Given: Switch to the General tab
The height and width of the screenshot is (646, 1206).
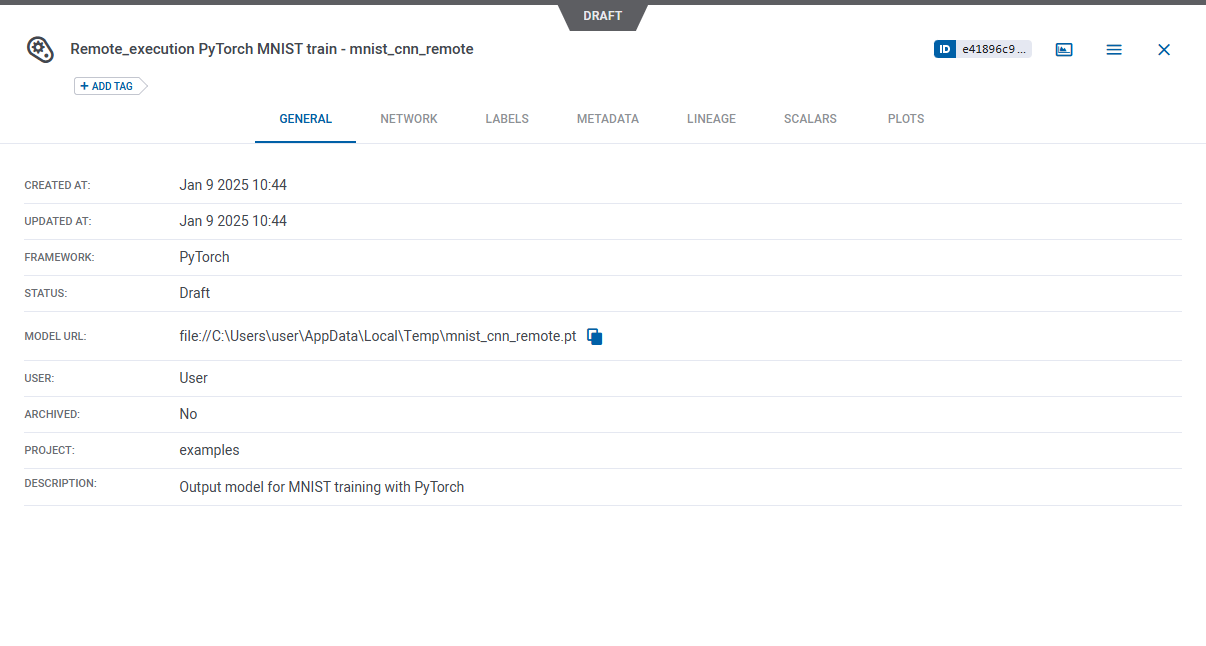Looking at the screenshot, I should pos(305,119).
